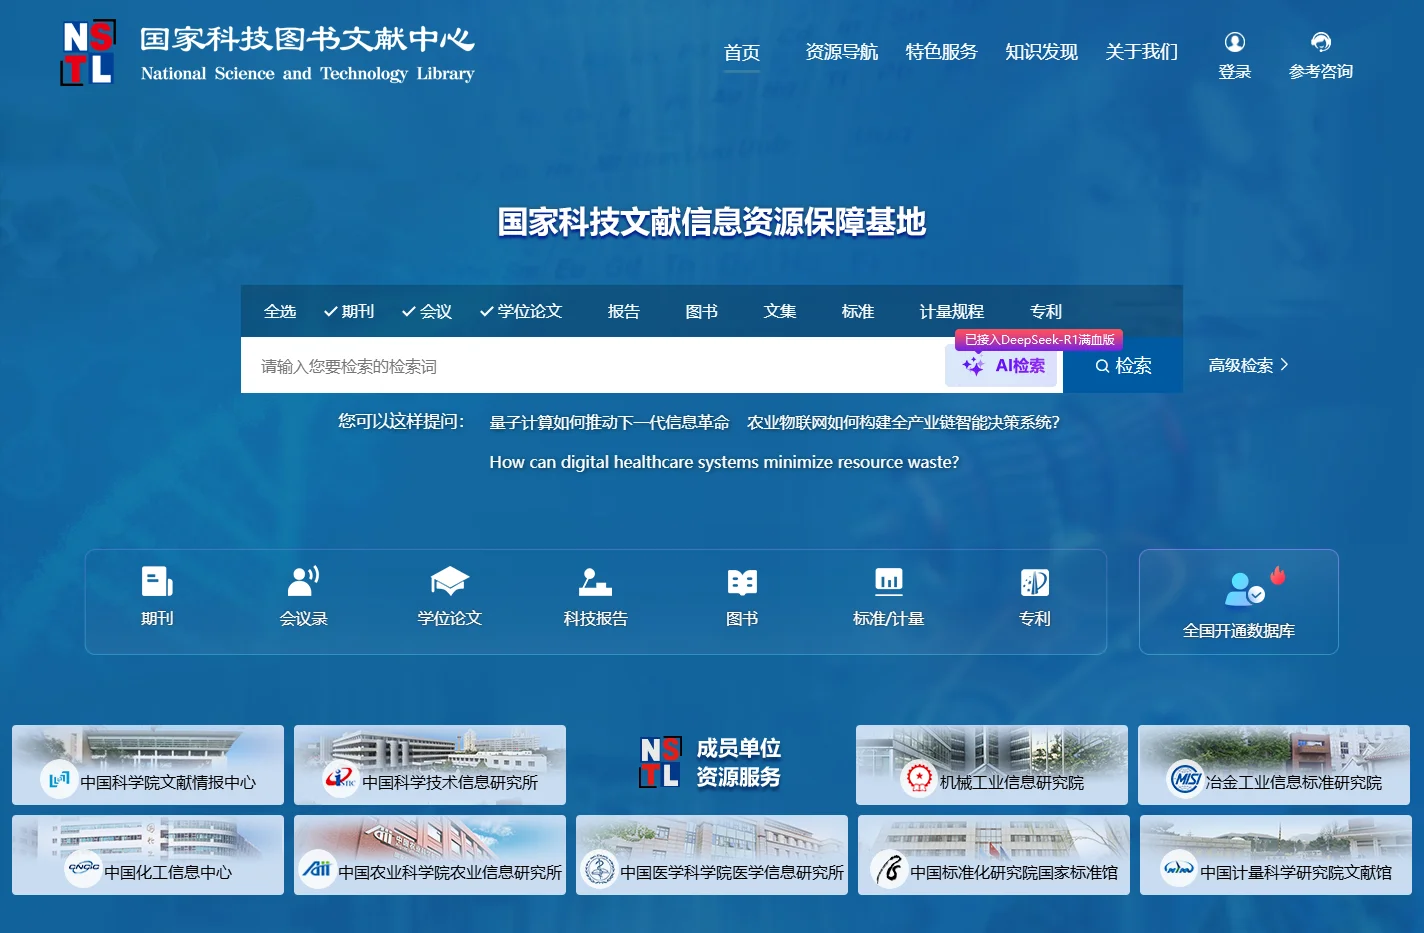The width and height of the screenshot is (1424, 933).
Task: Click CNCIC logo of 中国化工信息中心
Action: [x=83, y=869]
